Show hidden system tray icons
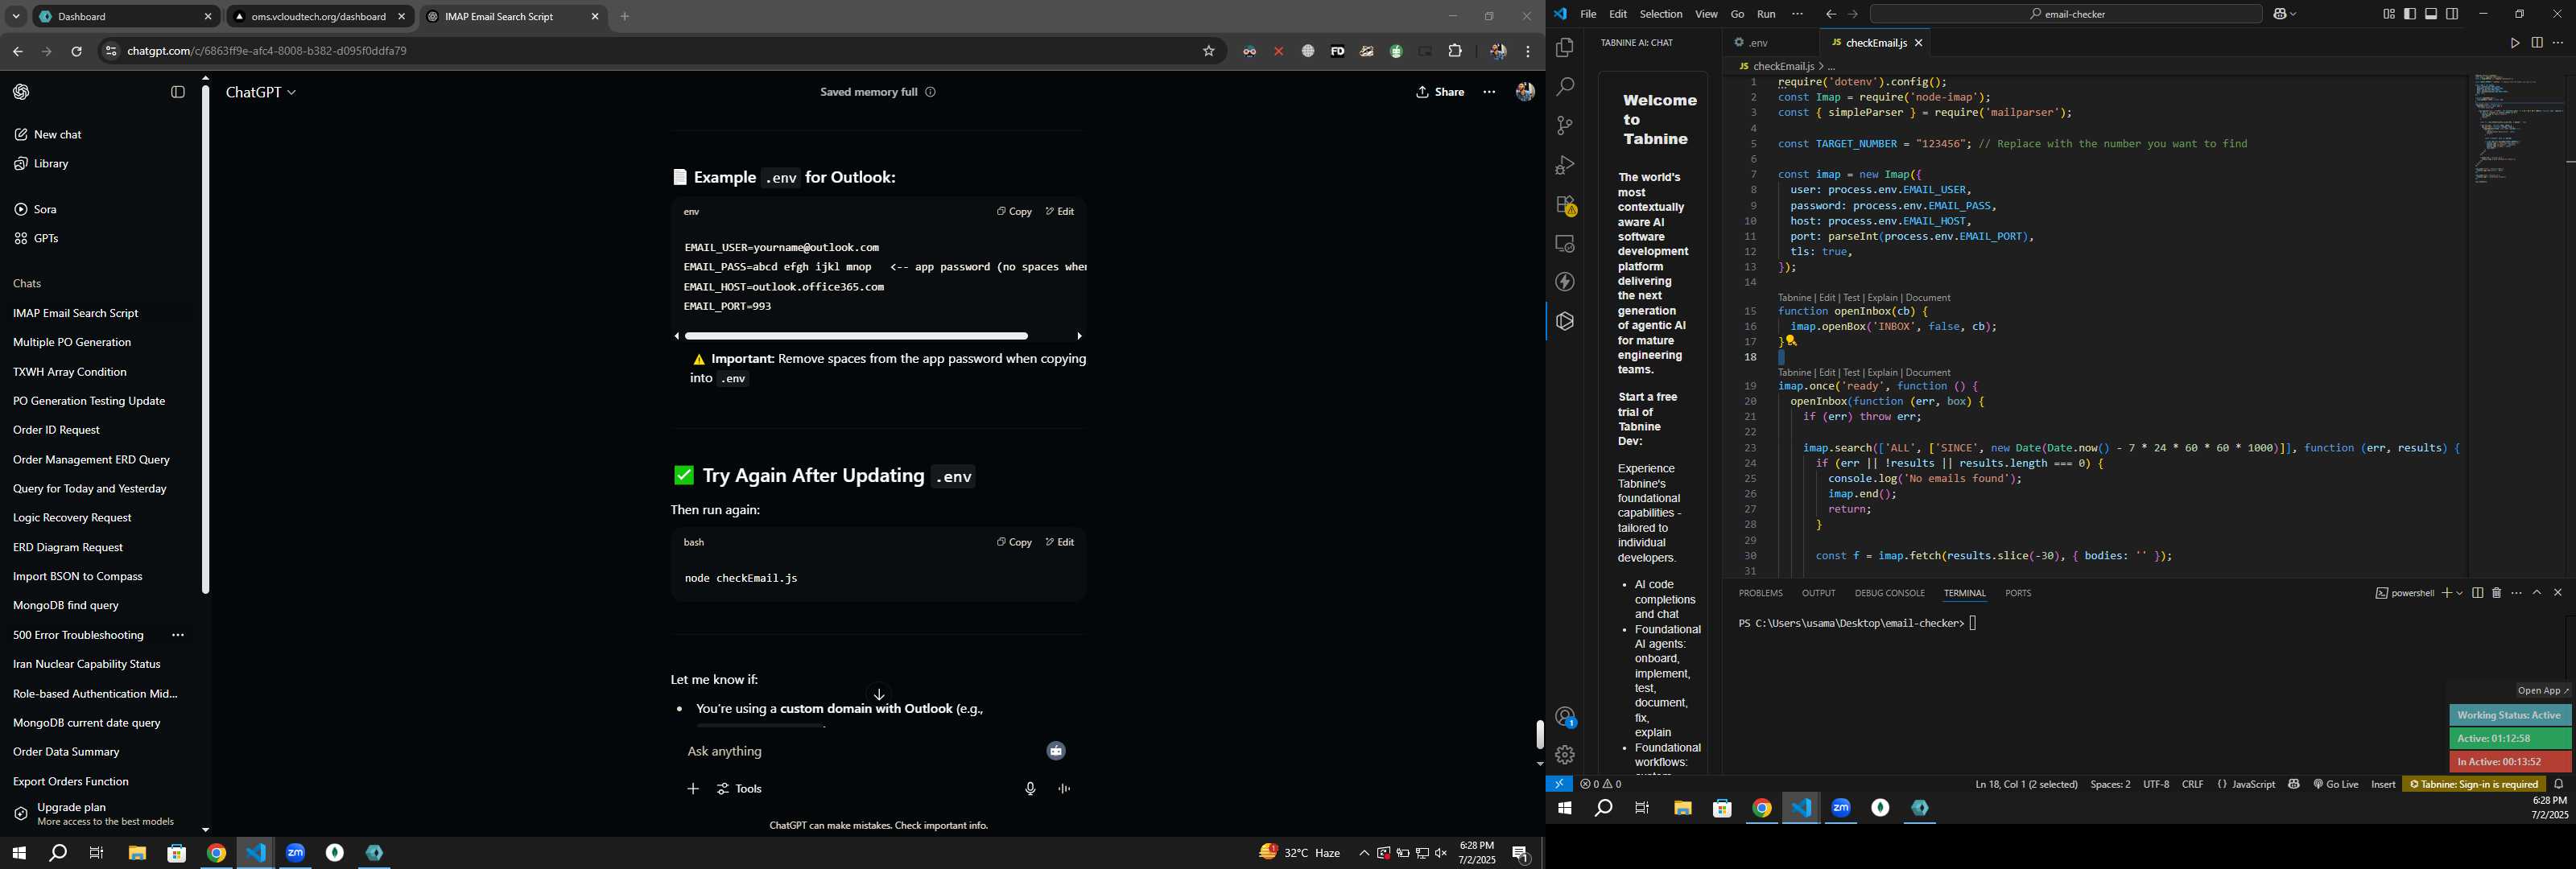The image size is (2576, 869). click(x=1364, y=853)
